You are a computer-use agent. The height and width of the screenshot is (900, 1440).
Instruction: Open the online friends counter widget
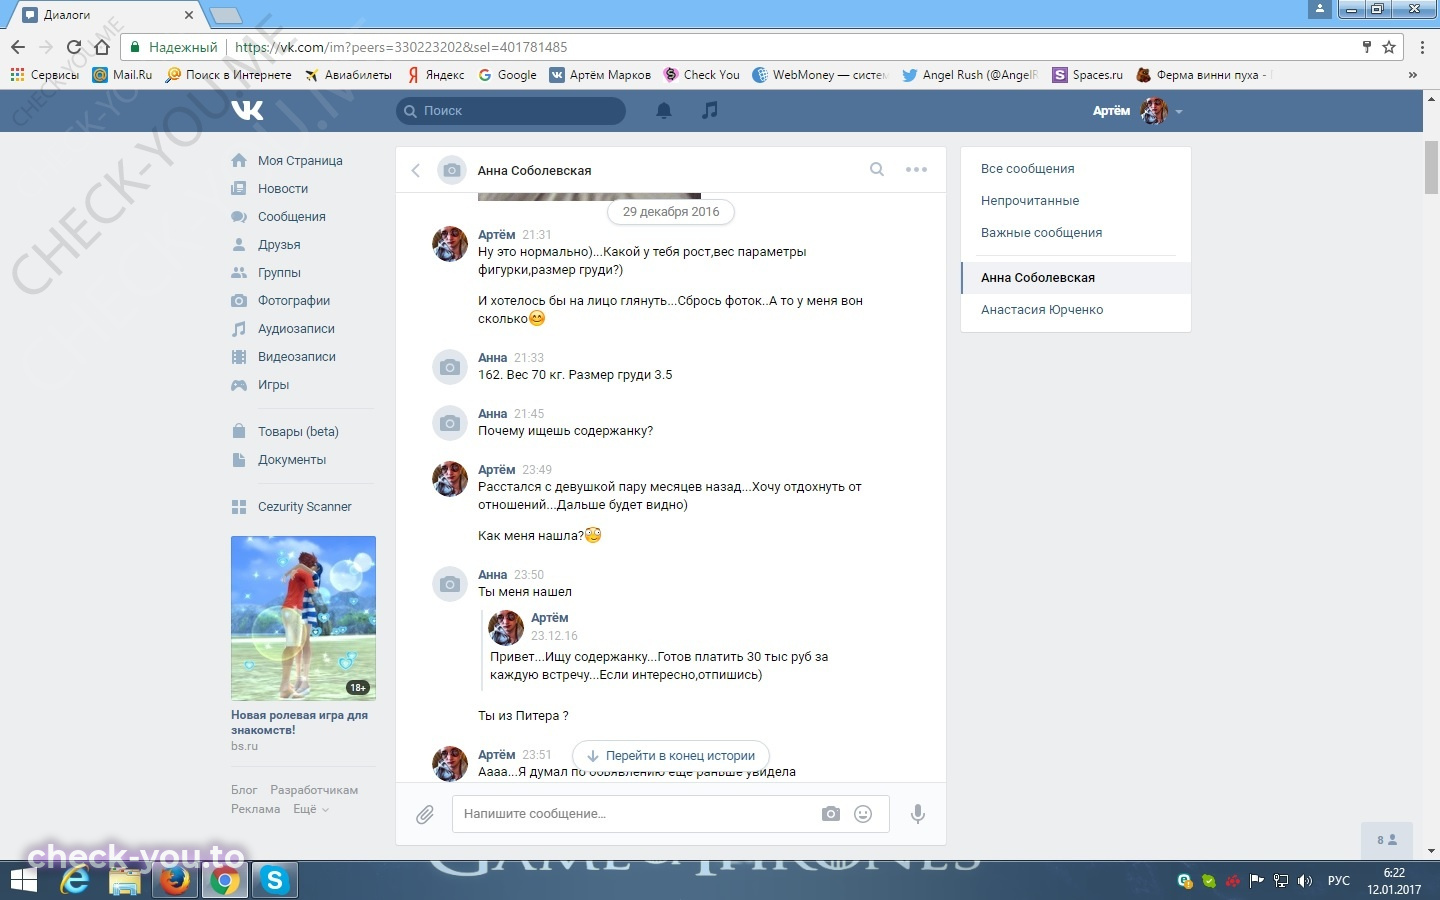click(x=1387, y=840)
